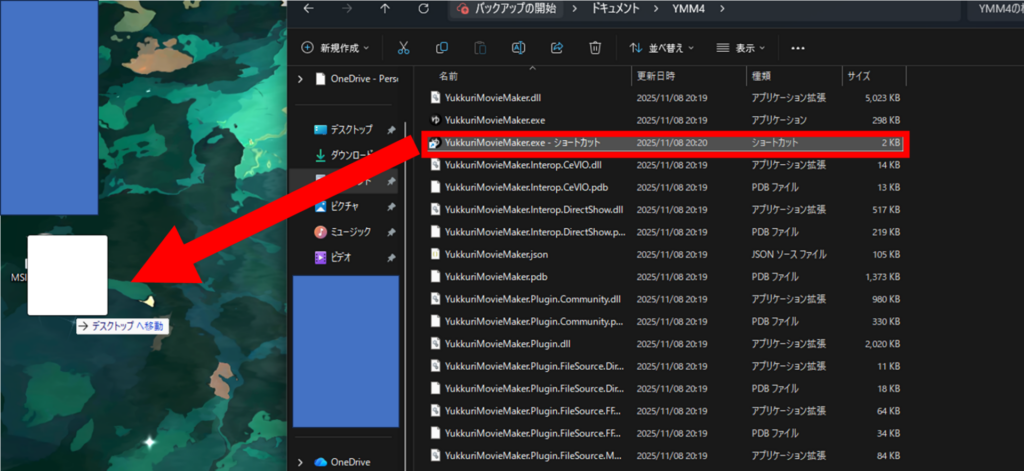
Task: Click the YukkuriMovieMaker.exe application icon
Action: (x=436, y=120)
